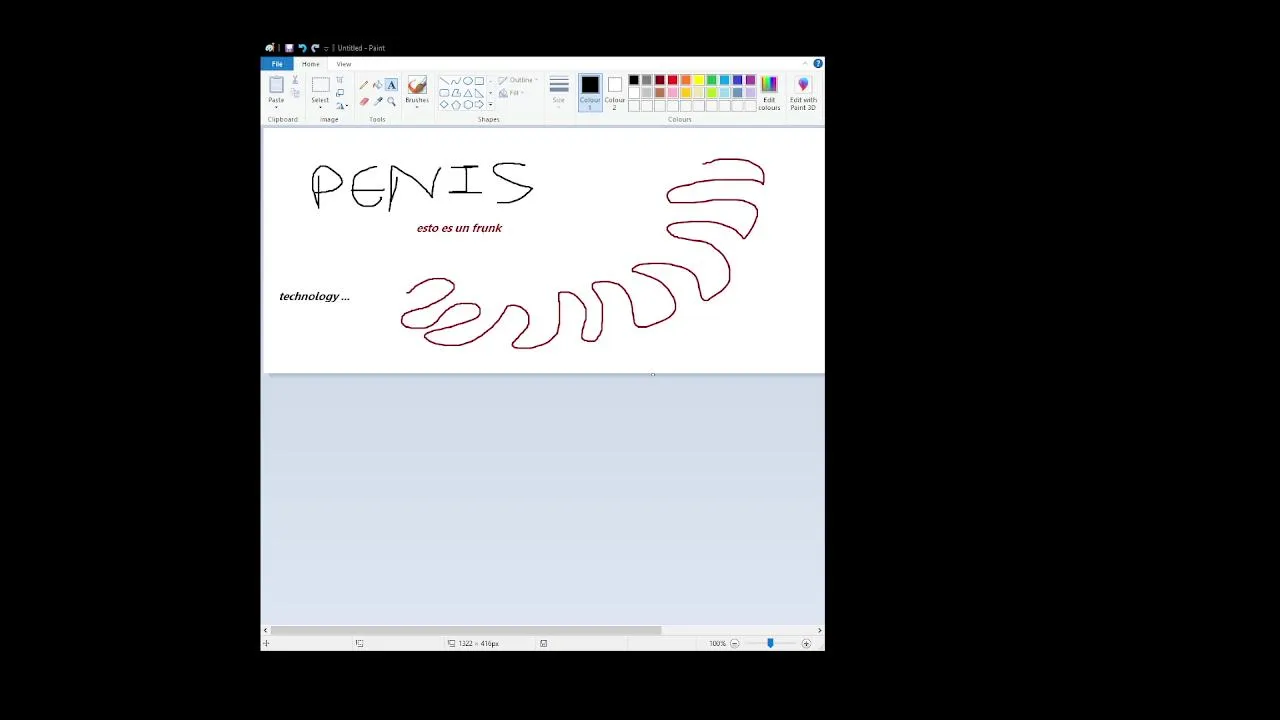Activate Colour 2 selector
This screenshot has height=720, width=1280.
tap(615, 92)
